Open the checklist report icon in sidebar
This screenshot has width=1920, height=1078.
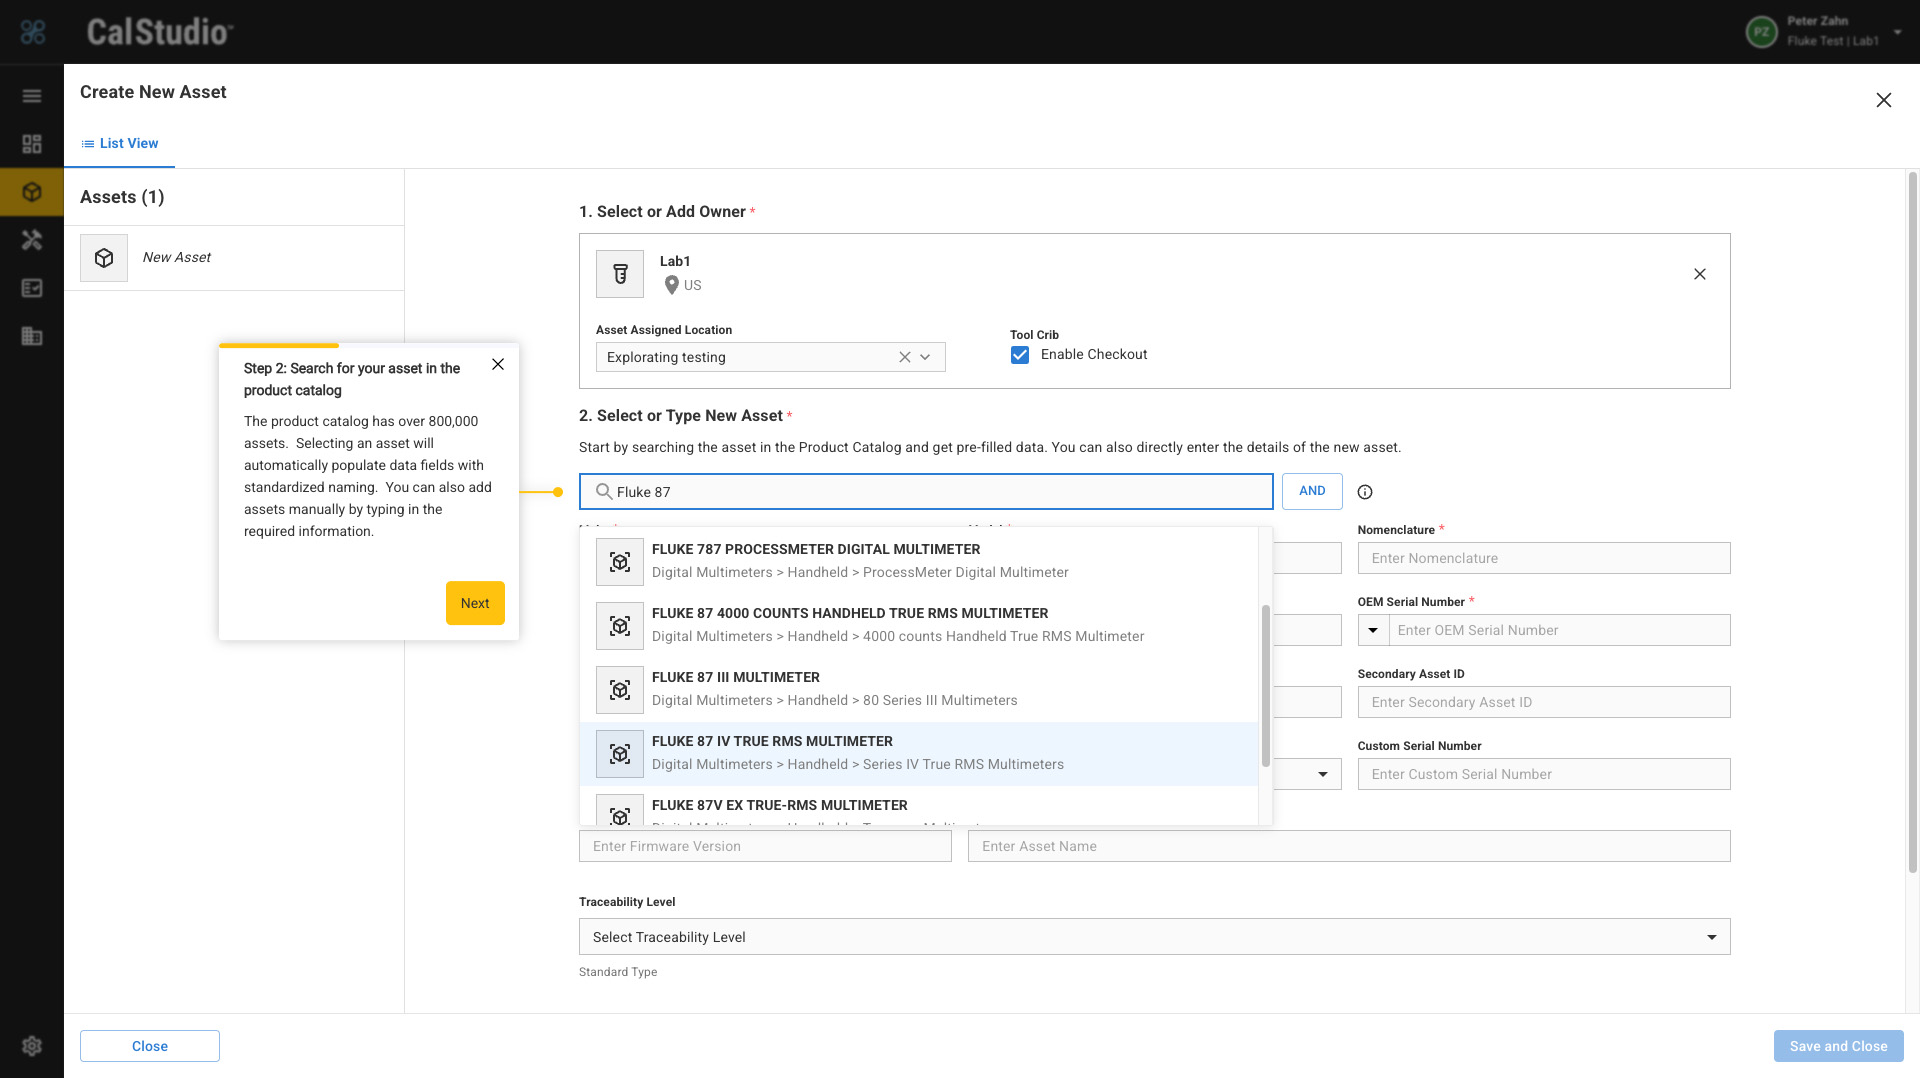click(32, 288)
